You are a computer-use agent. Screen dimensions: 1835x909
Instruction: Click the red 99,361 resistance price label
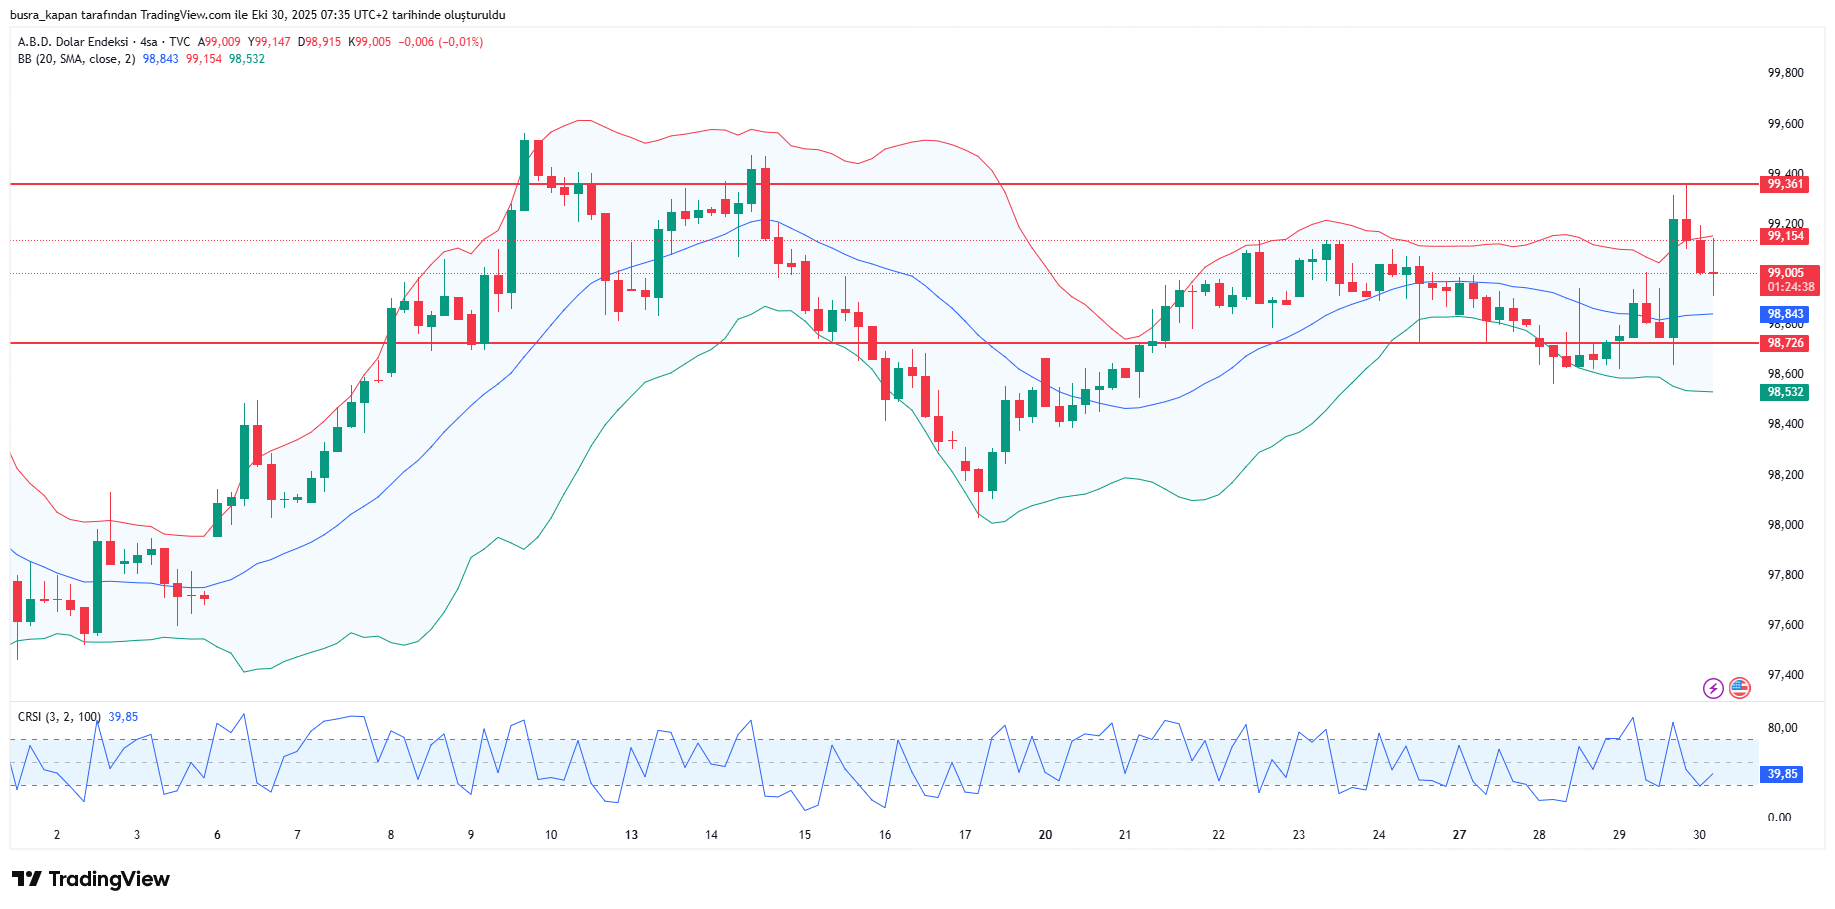[1785, 184]
